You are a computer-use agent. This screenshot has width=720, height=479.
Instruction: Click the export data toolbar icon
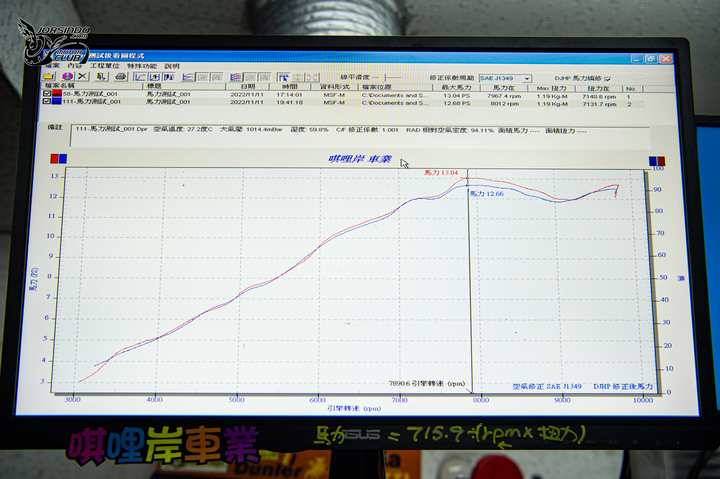click(101, 76)
